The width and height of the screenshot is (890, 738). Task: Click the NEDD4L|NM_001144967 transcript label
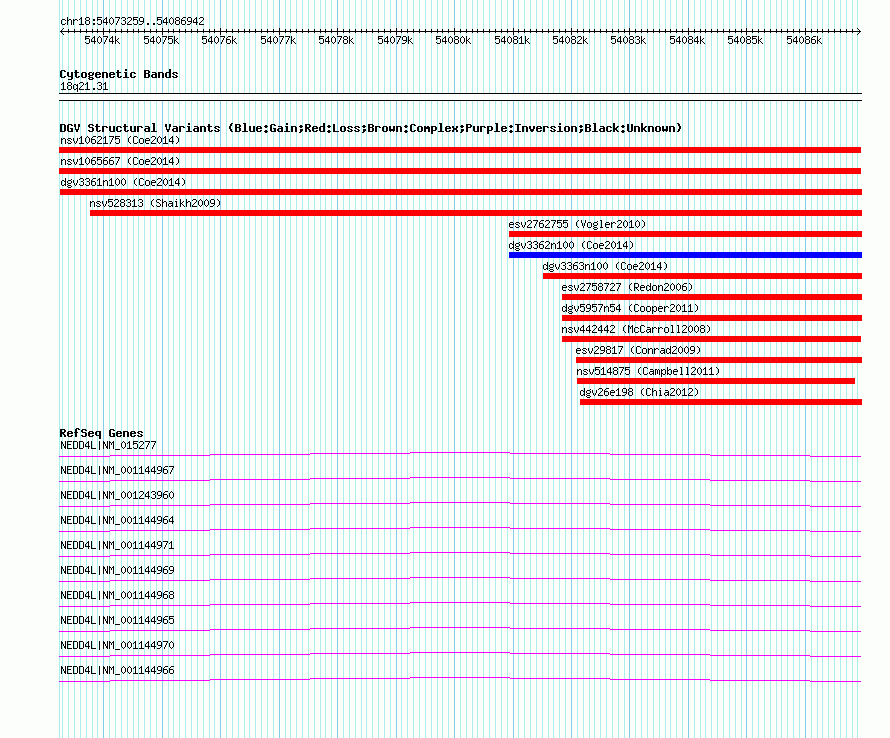[117, 471]
